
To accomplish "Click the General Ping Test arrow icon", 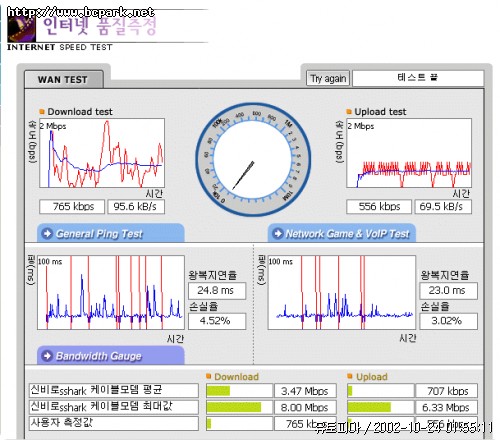I will click(x=47, y=233).
